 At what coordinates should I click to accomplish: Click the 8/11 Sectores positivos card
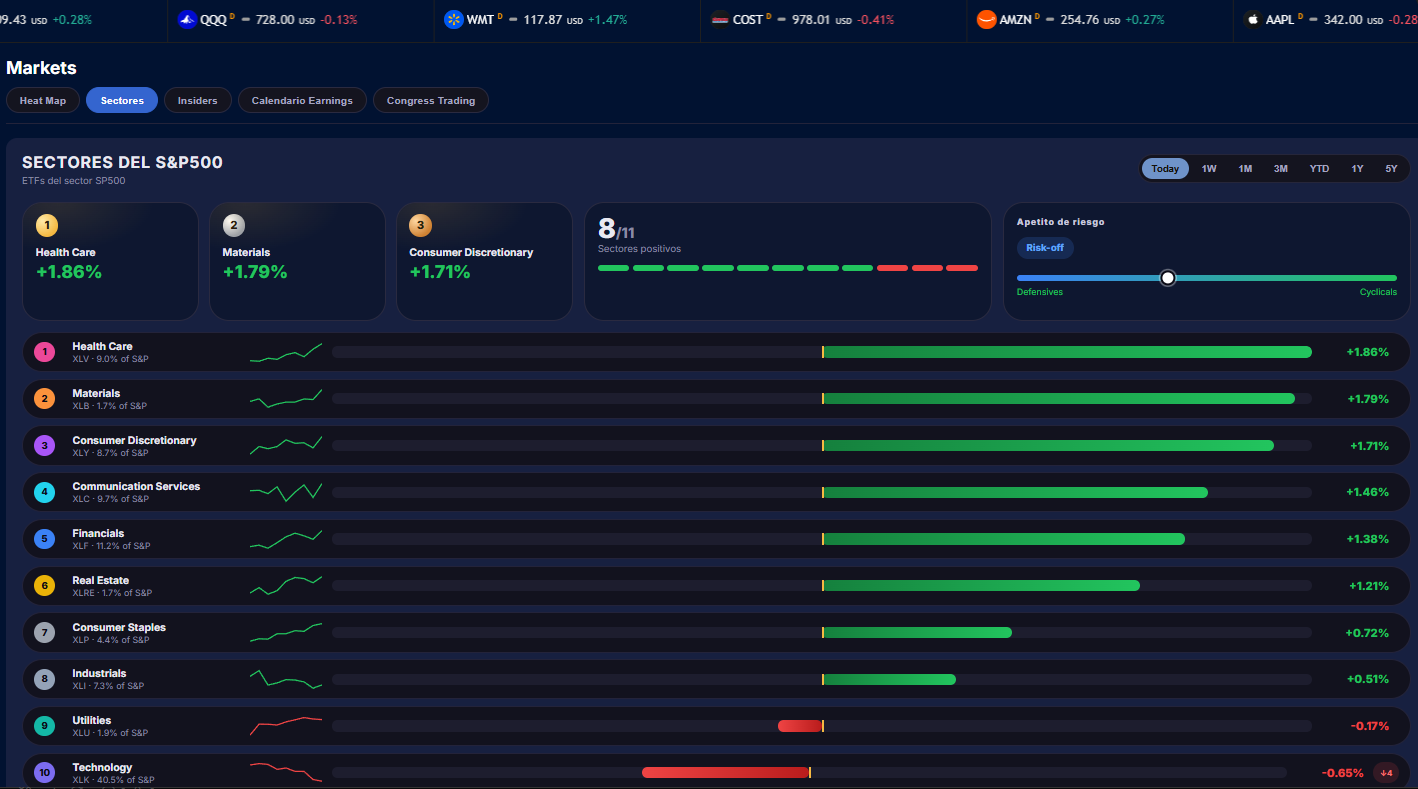[x=788, y=261]
